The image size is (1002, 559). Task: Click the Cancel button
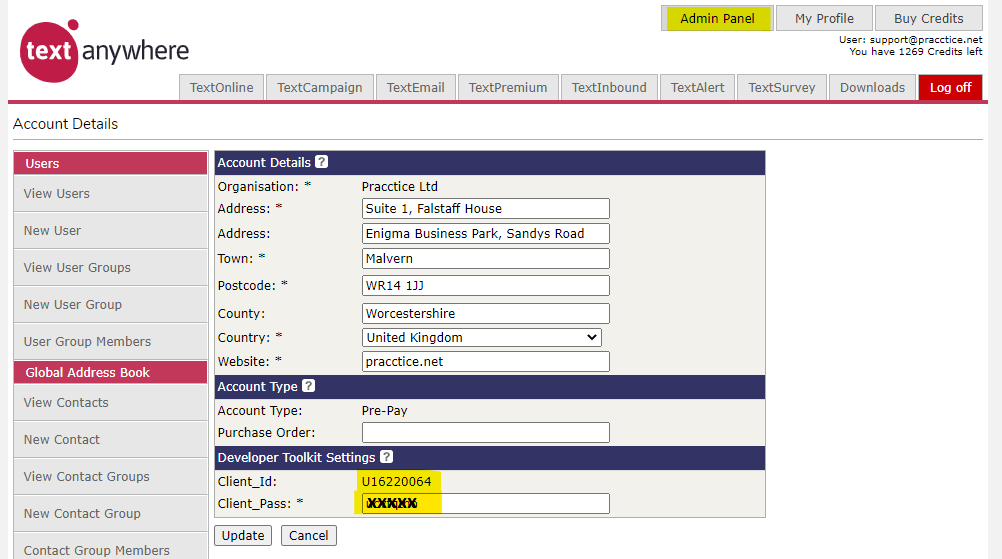[309, 535]
